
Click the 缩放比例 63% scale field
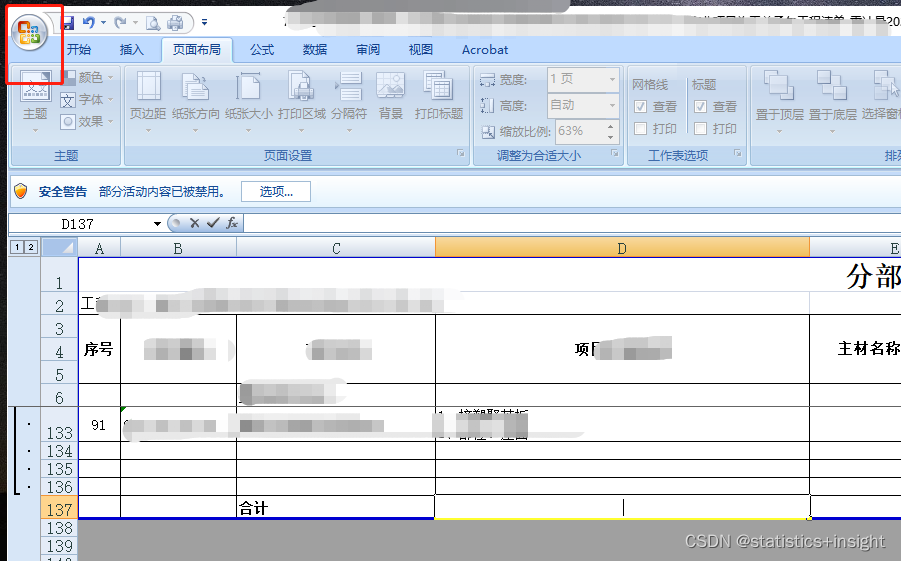pyautogui.click(x=579, y=131)
